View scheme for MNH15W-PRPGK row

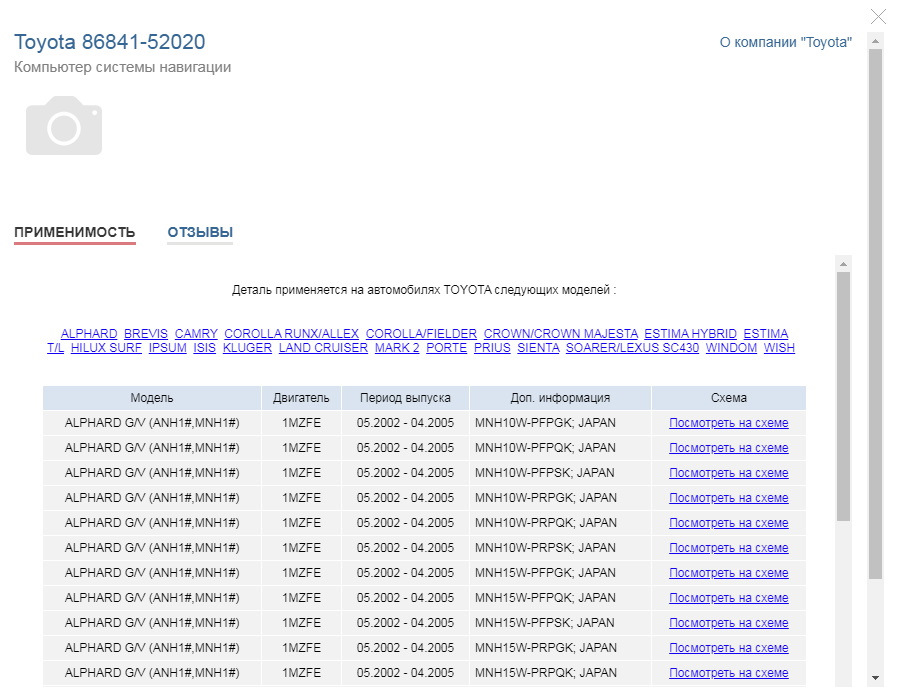pos(729,648)
